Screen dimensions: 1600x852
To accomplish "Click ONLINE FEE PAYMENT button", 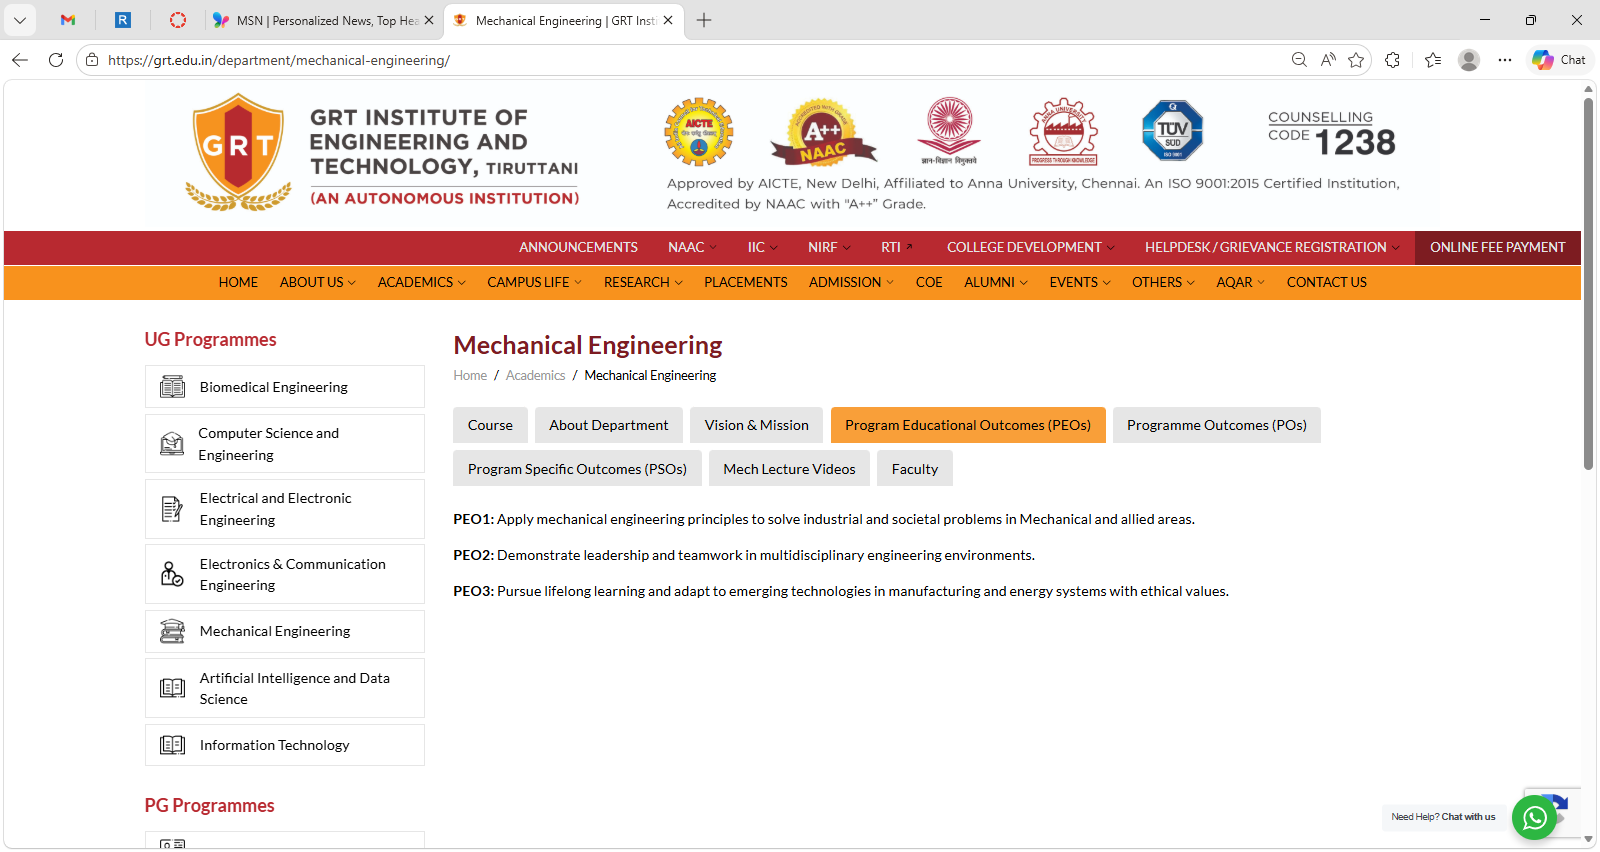I will [1497, 248].
